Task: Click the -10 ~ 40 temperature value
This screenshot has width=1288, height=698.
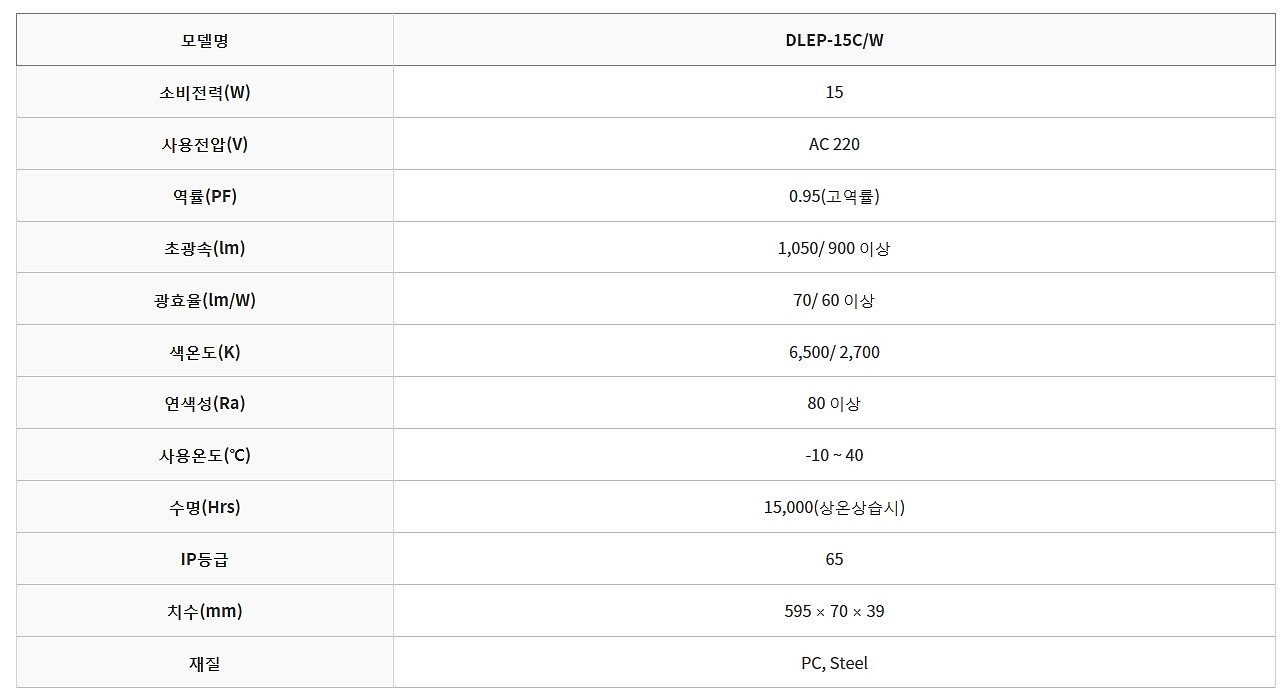Action: (x=834, y=456)
